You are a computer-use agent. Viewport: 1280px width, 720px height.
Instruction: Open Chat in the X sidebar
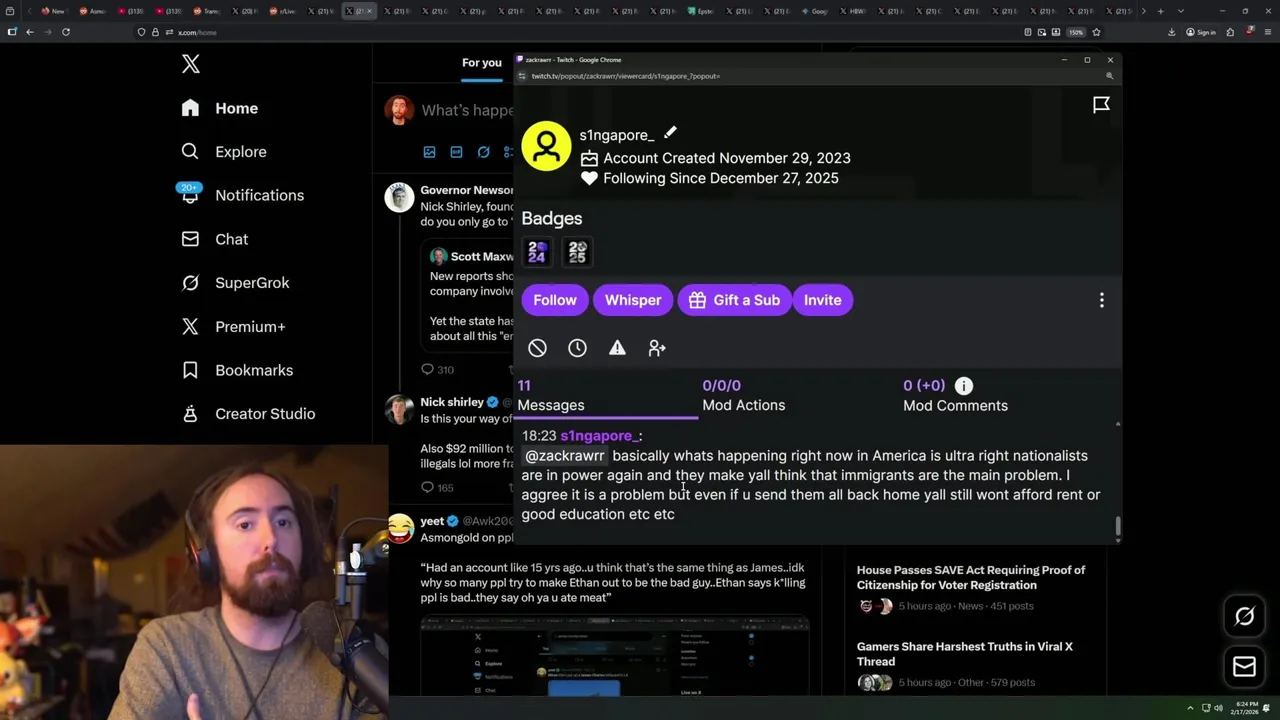pos(214,239)
